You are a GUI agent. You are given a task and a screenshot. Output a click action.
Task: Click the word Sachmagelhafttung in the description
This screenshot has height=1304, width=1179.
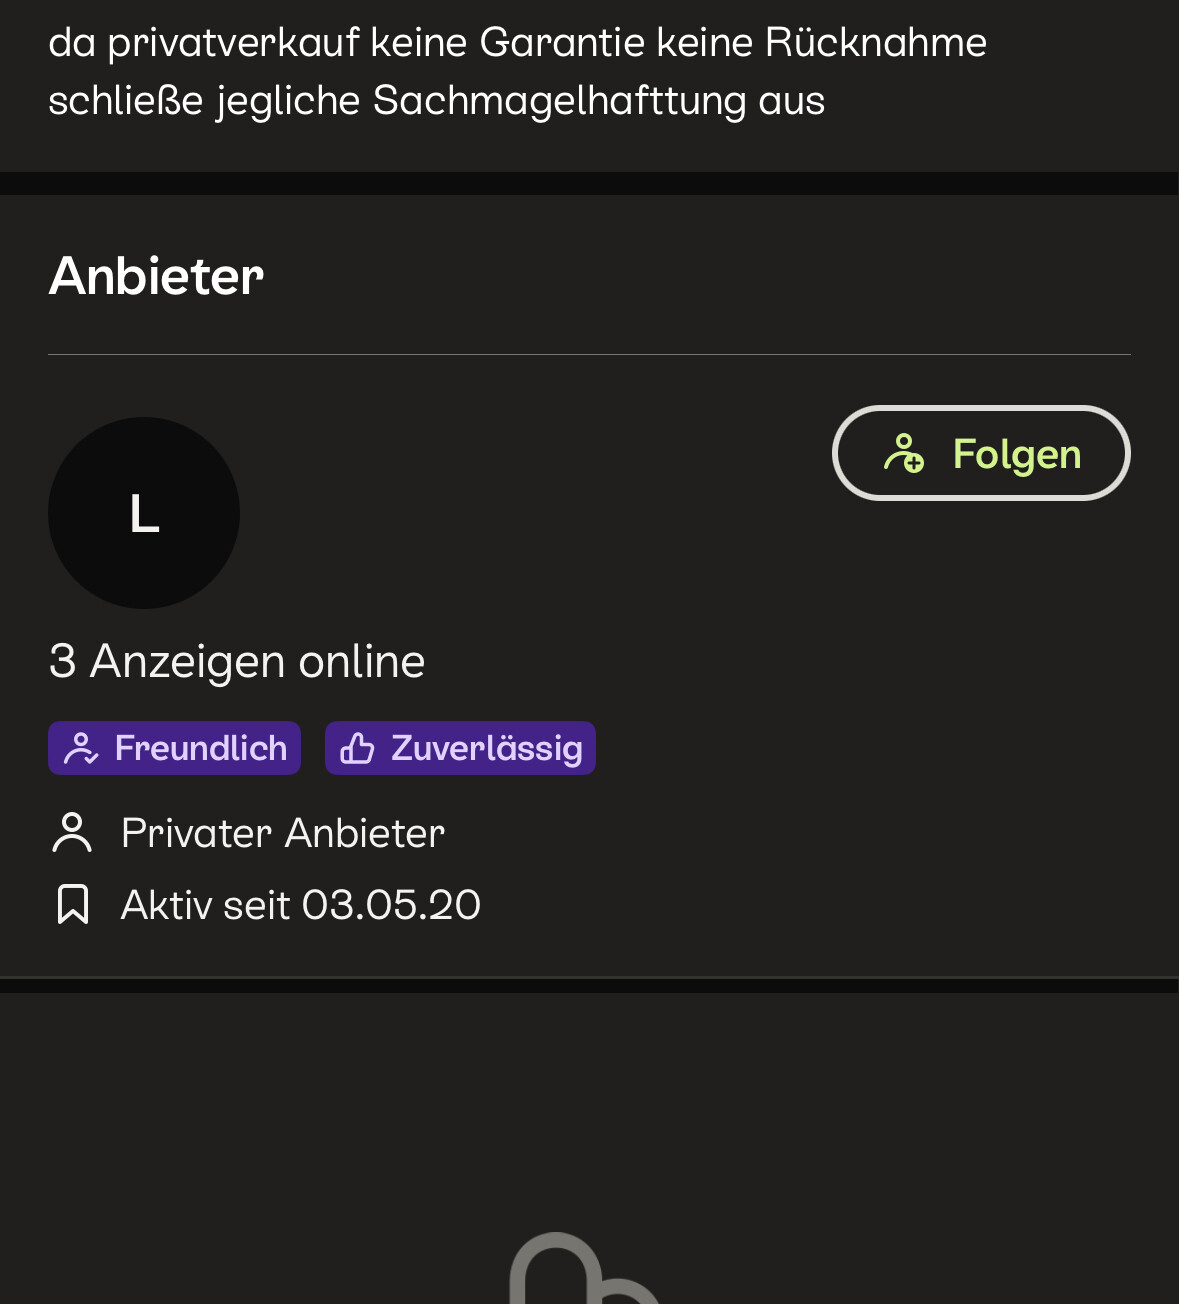pyautogui.click(x=559, y=100)
